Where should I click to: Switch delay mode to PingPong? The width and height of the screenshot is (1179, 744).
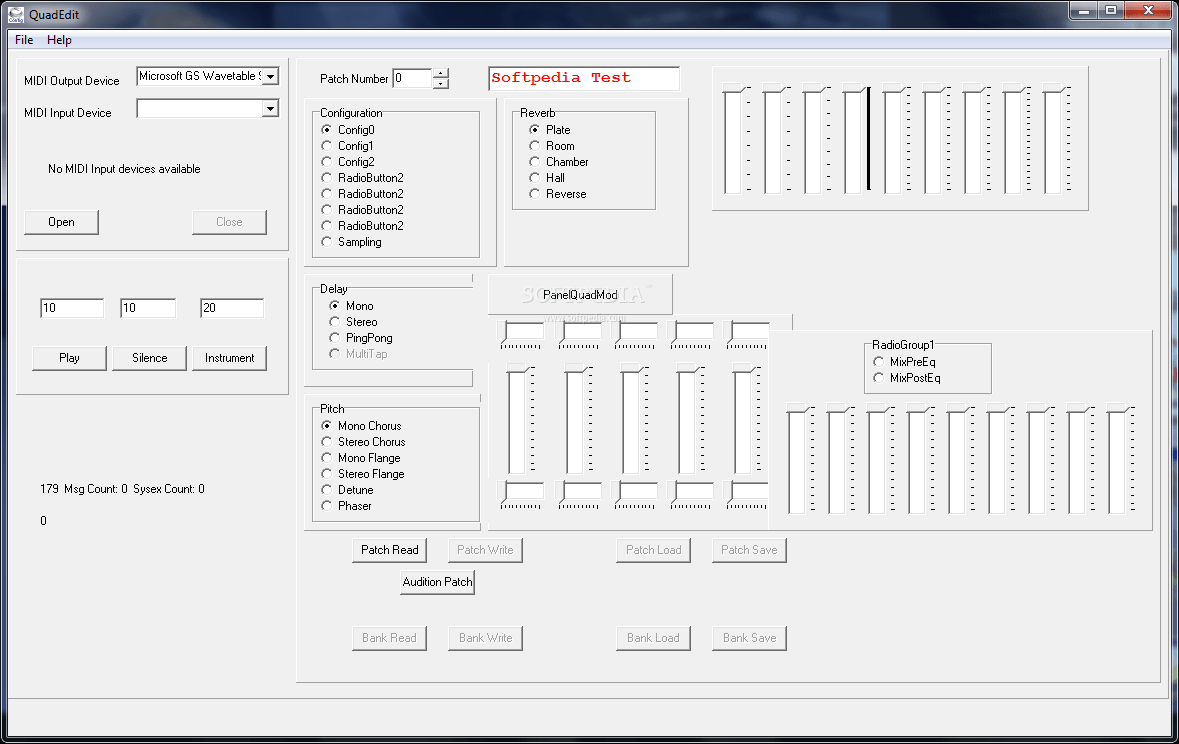click(333, 337)
